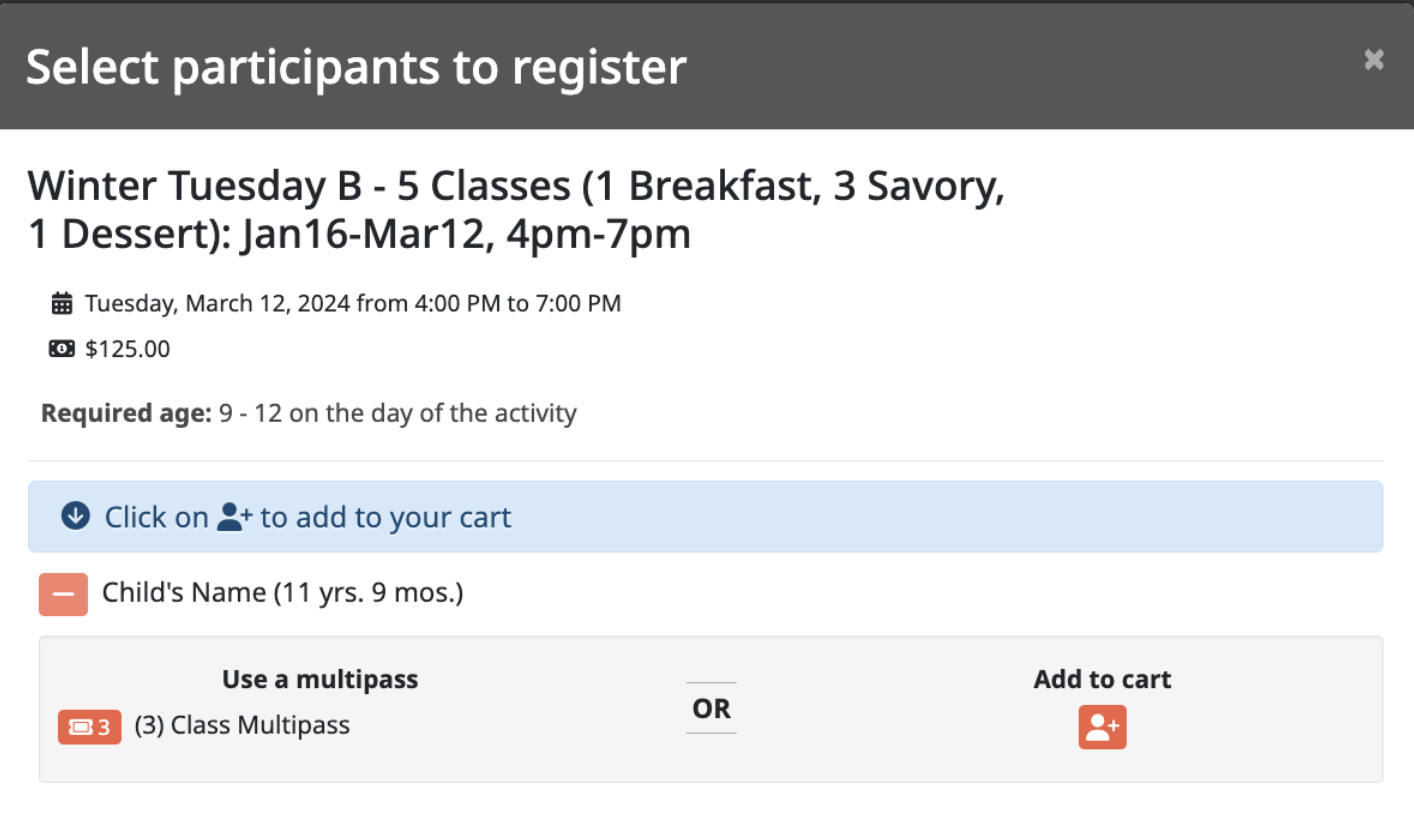
Task: Select the (3) Class Multipass option
Action: [x=242, y=725]
